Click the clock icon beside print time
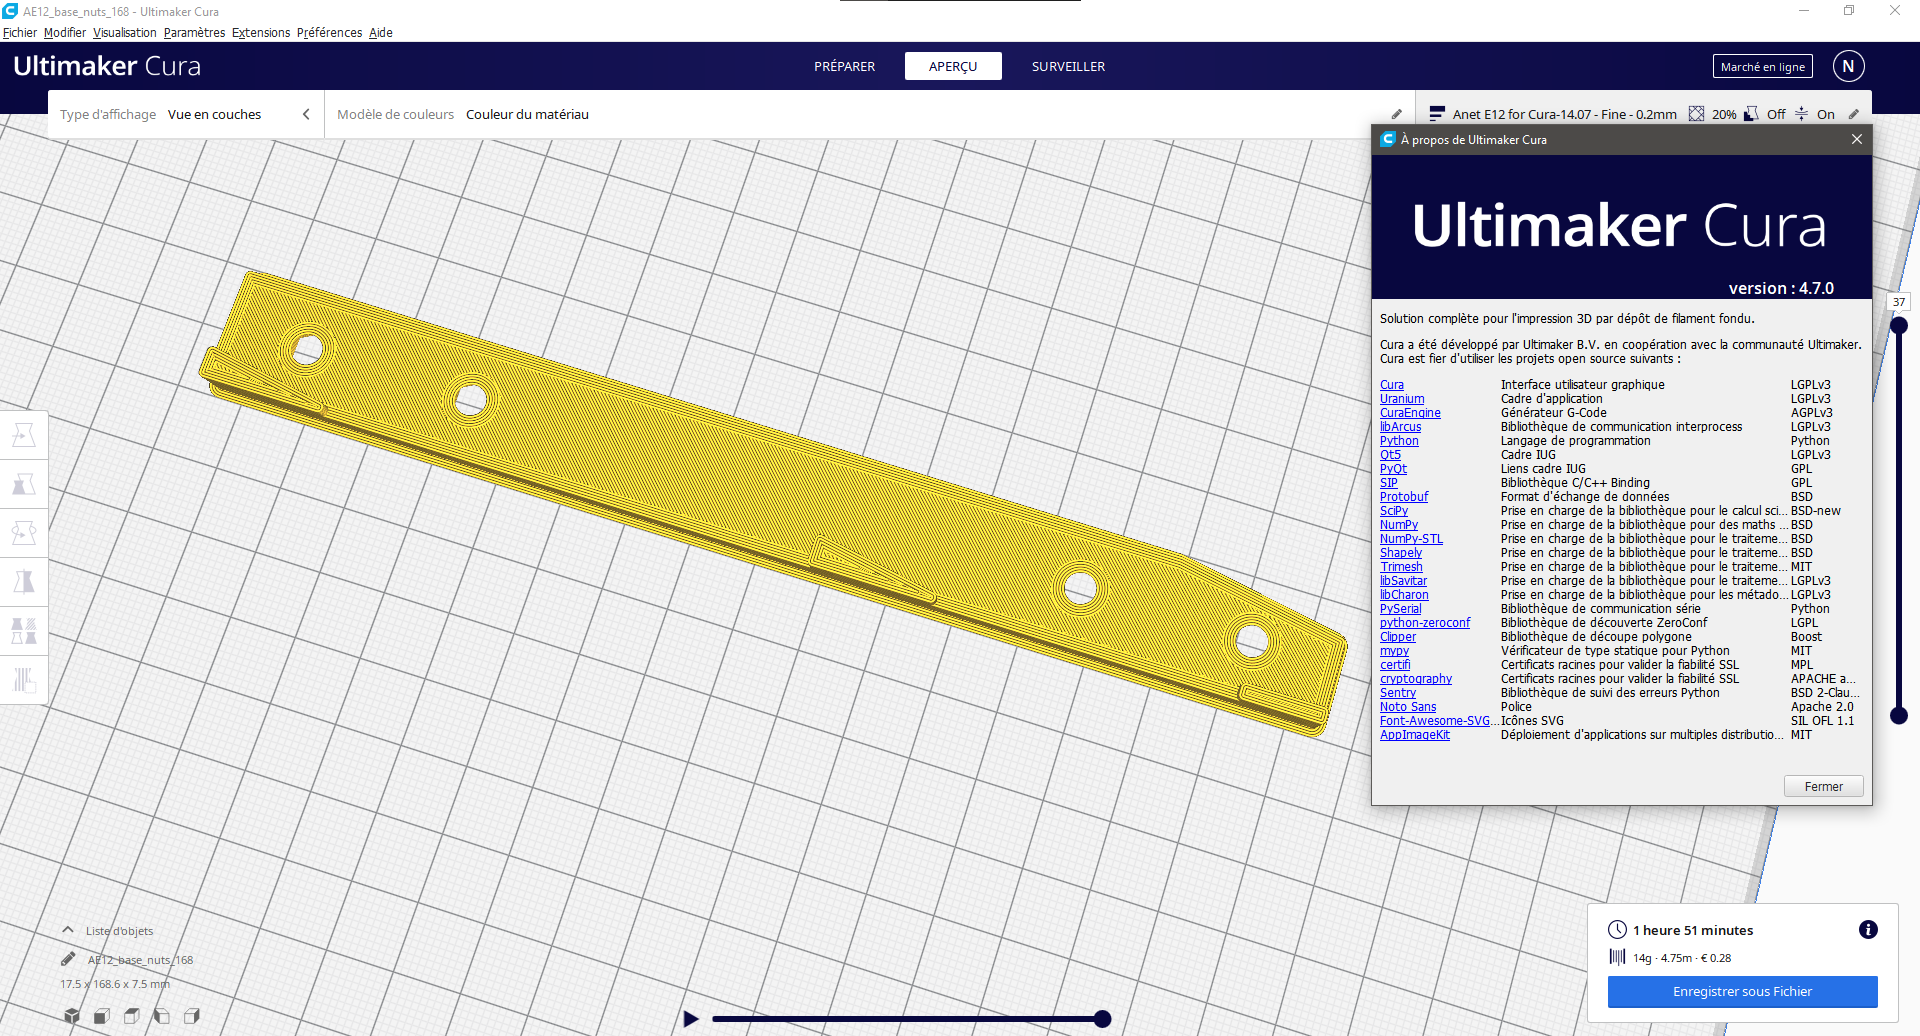The image size is (1920, 1036). pos(1617,930)
